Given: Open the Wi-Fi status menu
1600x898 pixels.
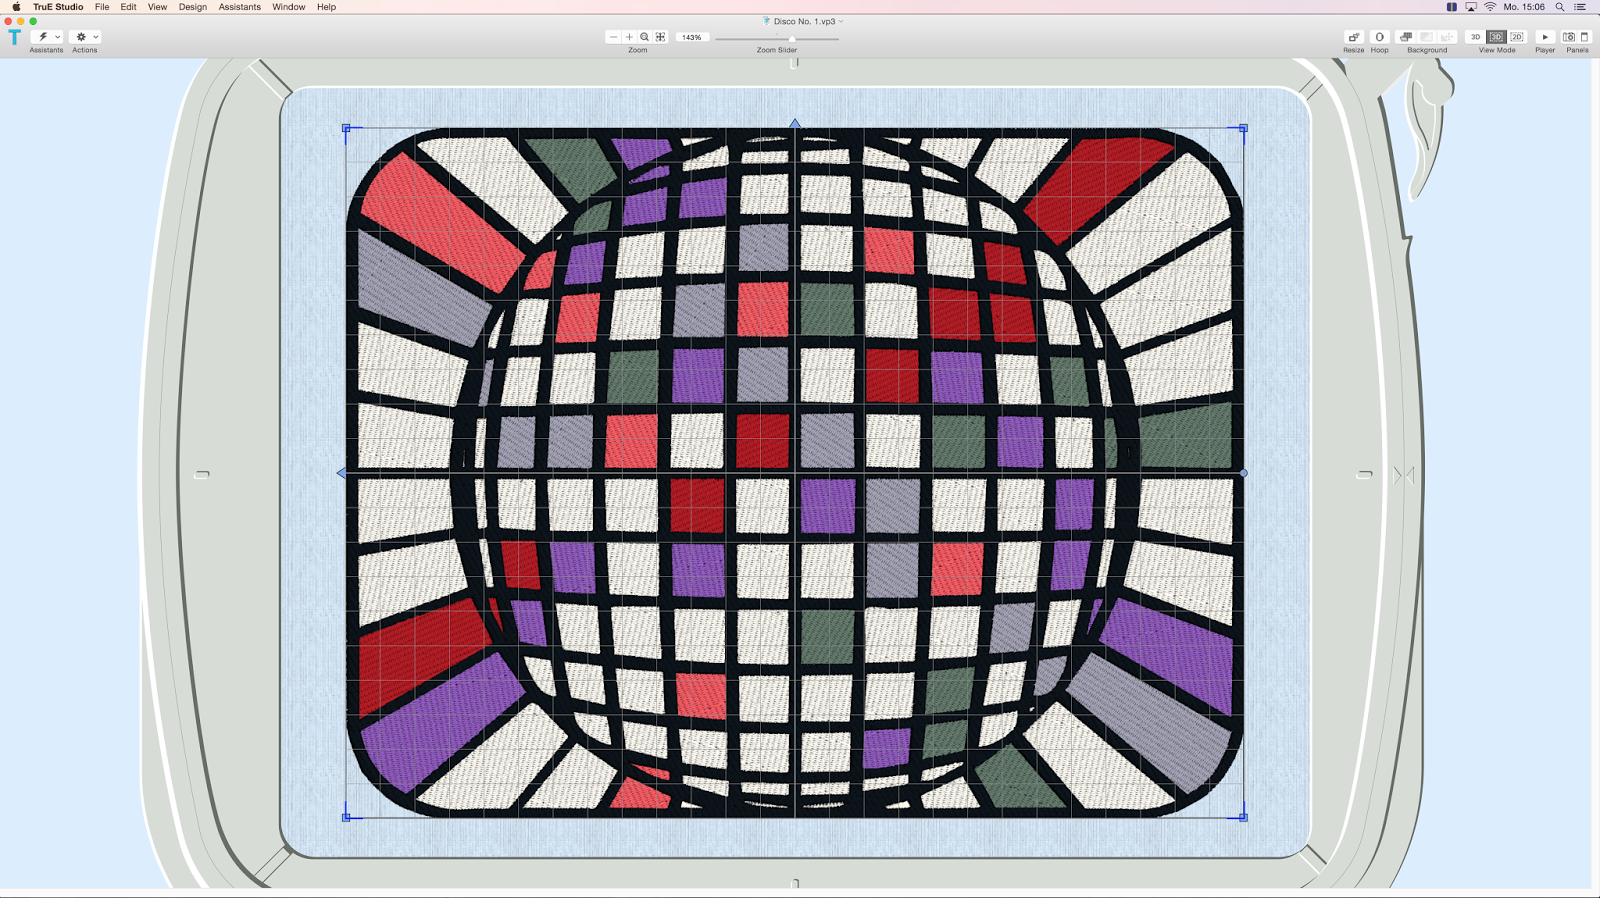Looking at the screenshot, I should 1490,7.
